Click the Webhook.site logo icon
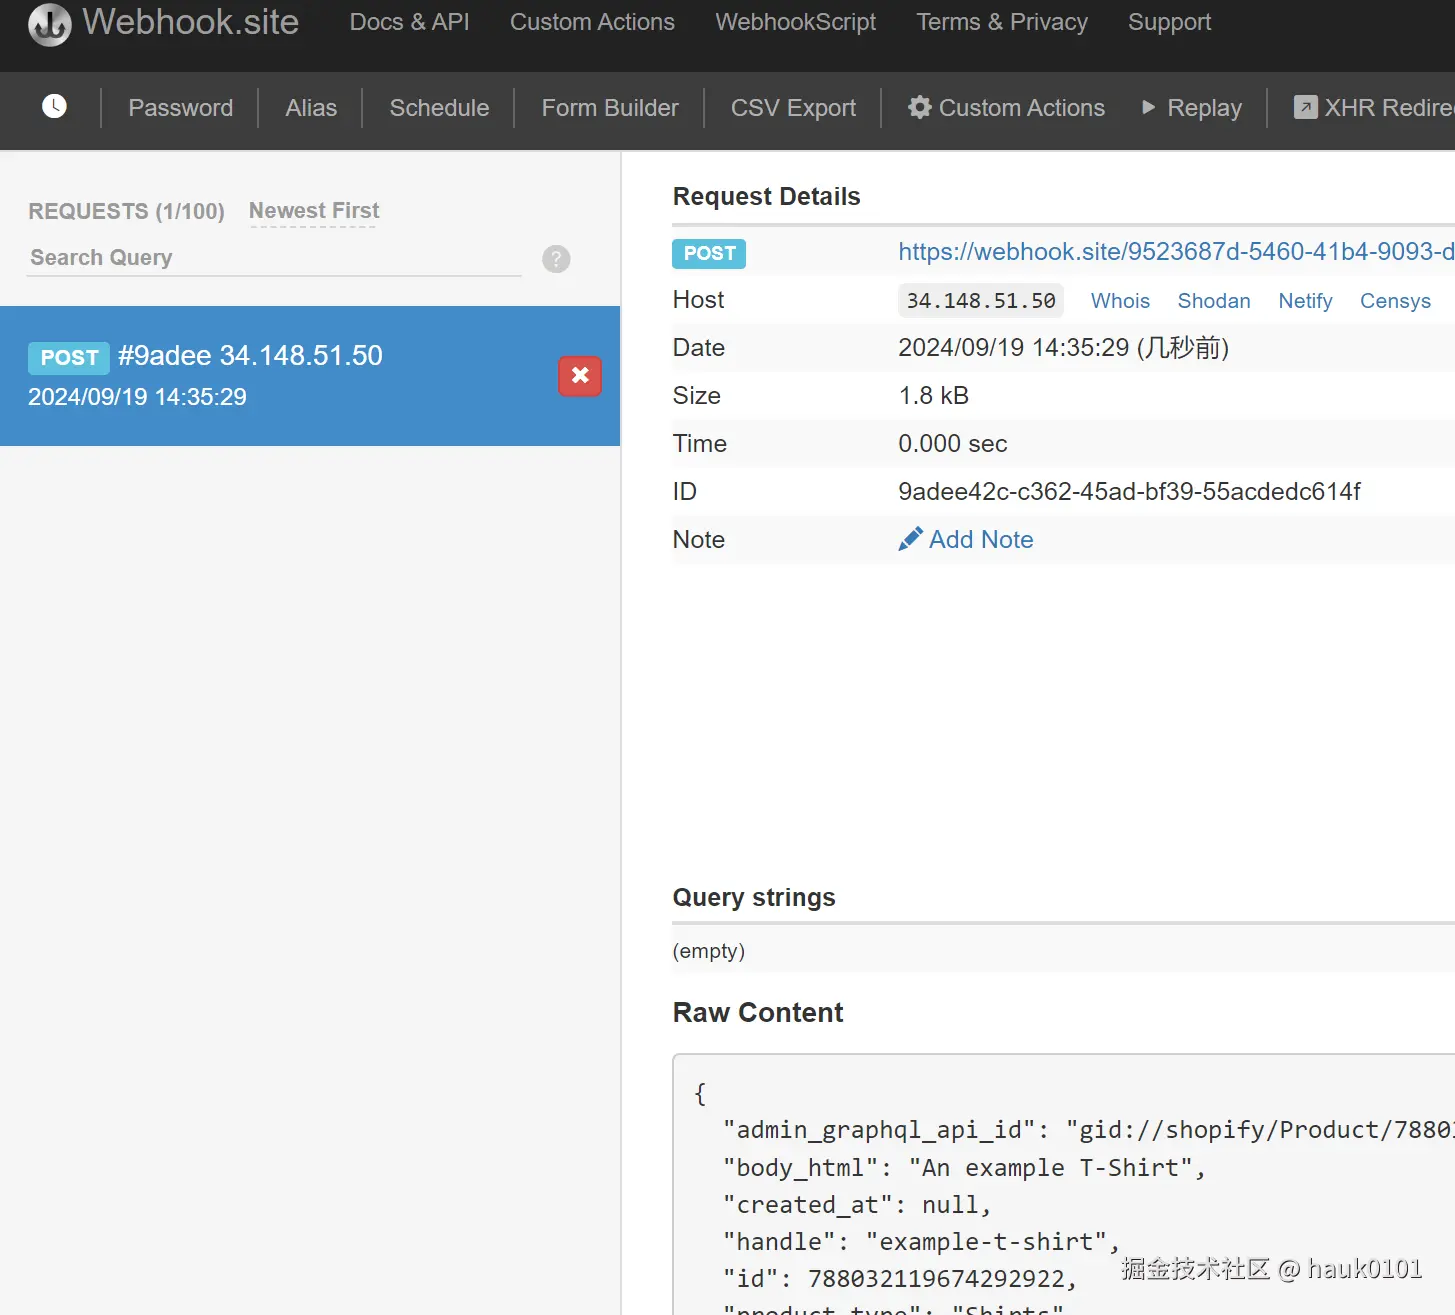 coord(49,24)
